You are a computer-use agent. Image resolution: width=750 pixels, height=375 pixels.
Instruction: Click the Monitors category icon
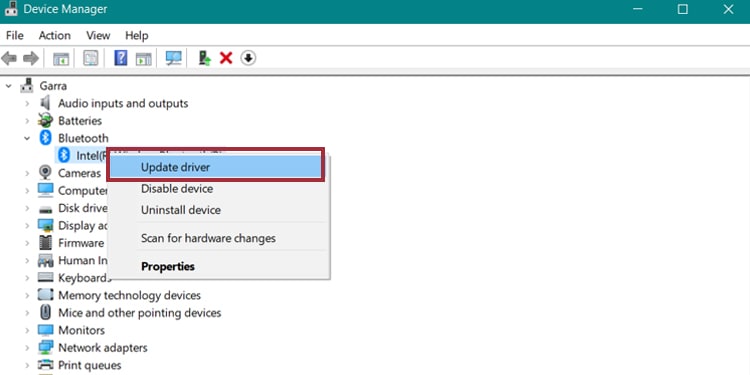tap(45, 330)
